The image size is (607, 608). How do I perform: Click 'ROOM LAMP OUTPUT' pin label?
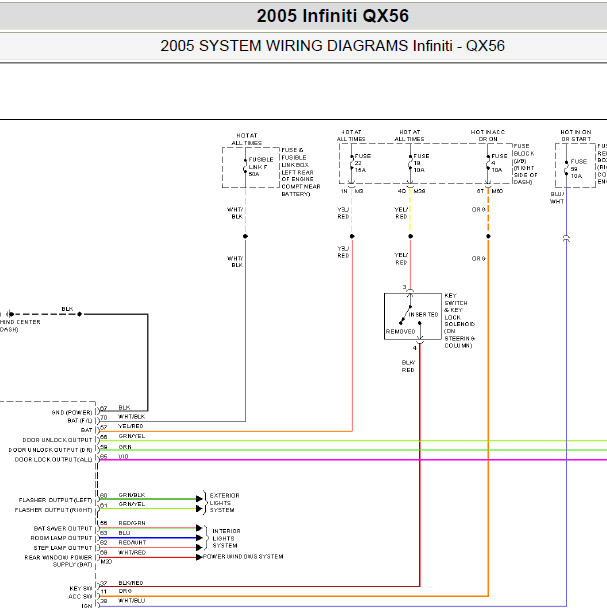(61, 538)
